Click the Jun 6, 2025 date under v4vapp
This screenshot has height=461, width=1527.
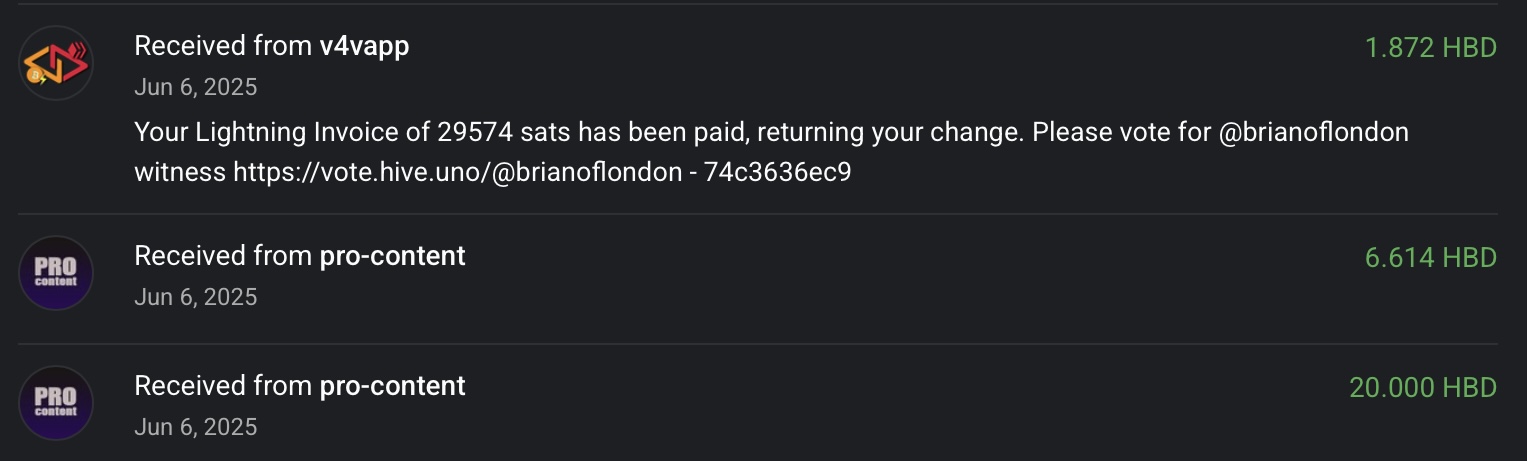196,87
